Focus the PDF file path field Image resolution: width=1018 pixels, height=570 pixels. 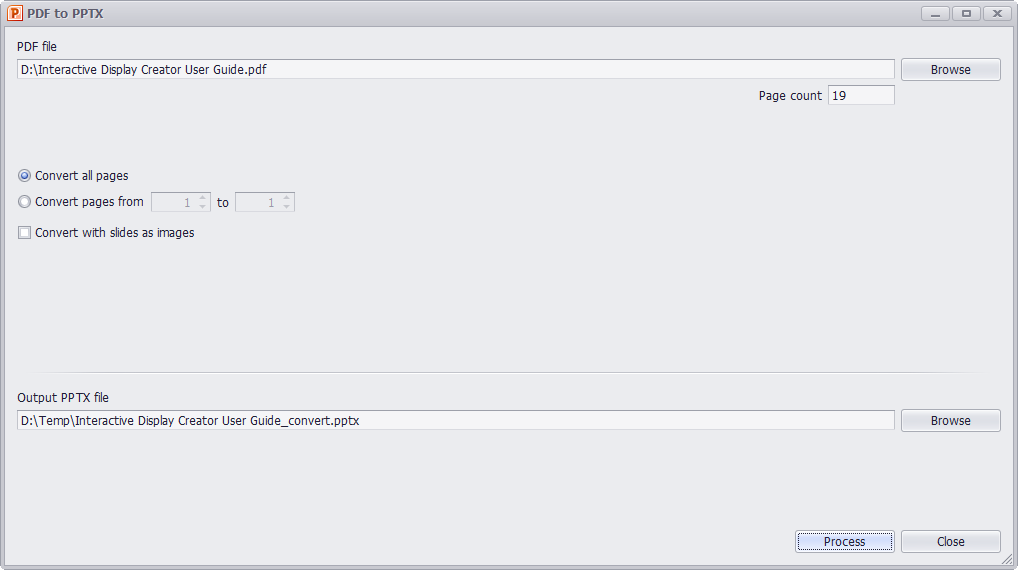[456, 69]
